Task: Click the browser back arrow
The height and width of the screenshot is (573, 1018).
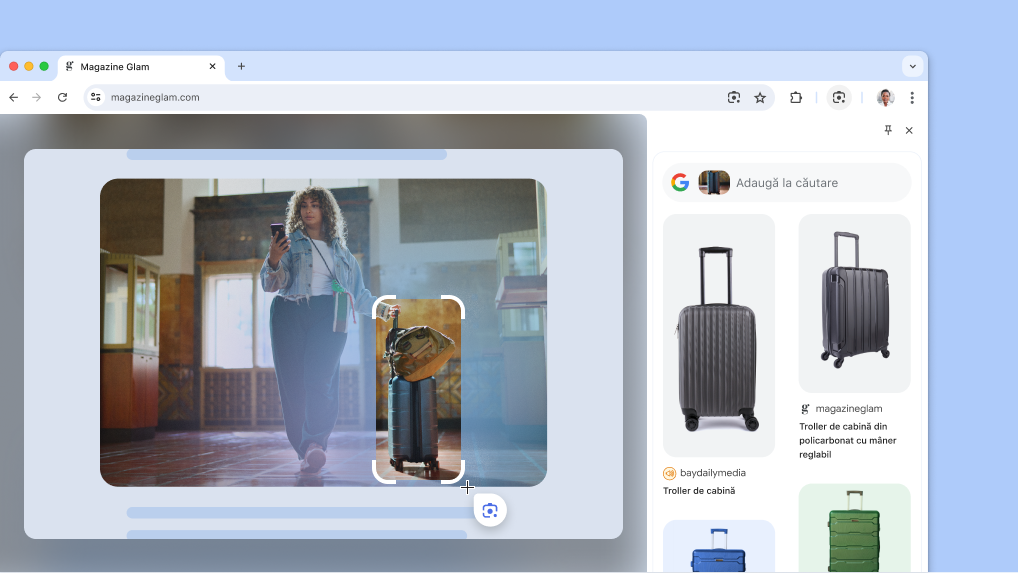Action: tap(14, 97)
